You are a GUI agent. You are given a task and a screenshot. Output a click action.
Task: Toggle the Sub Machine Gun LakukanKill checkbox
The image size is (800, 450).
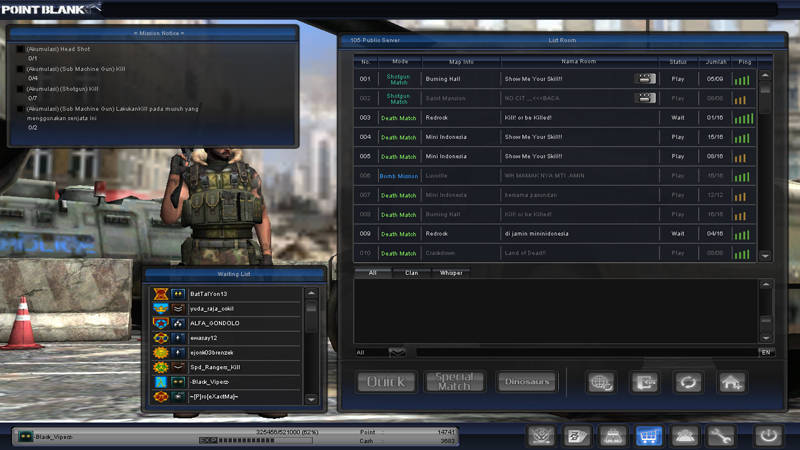point(20,109)
